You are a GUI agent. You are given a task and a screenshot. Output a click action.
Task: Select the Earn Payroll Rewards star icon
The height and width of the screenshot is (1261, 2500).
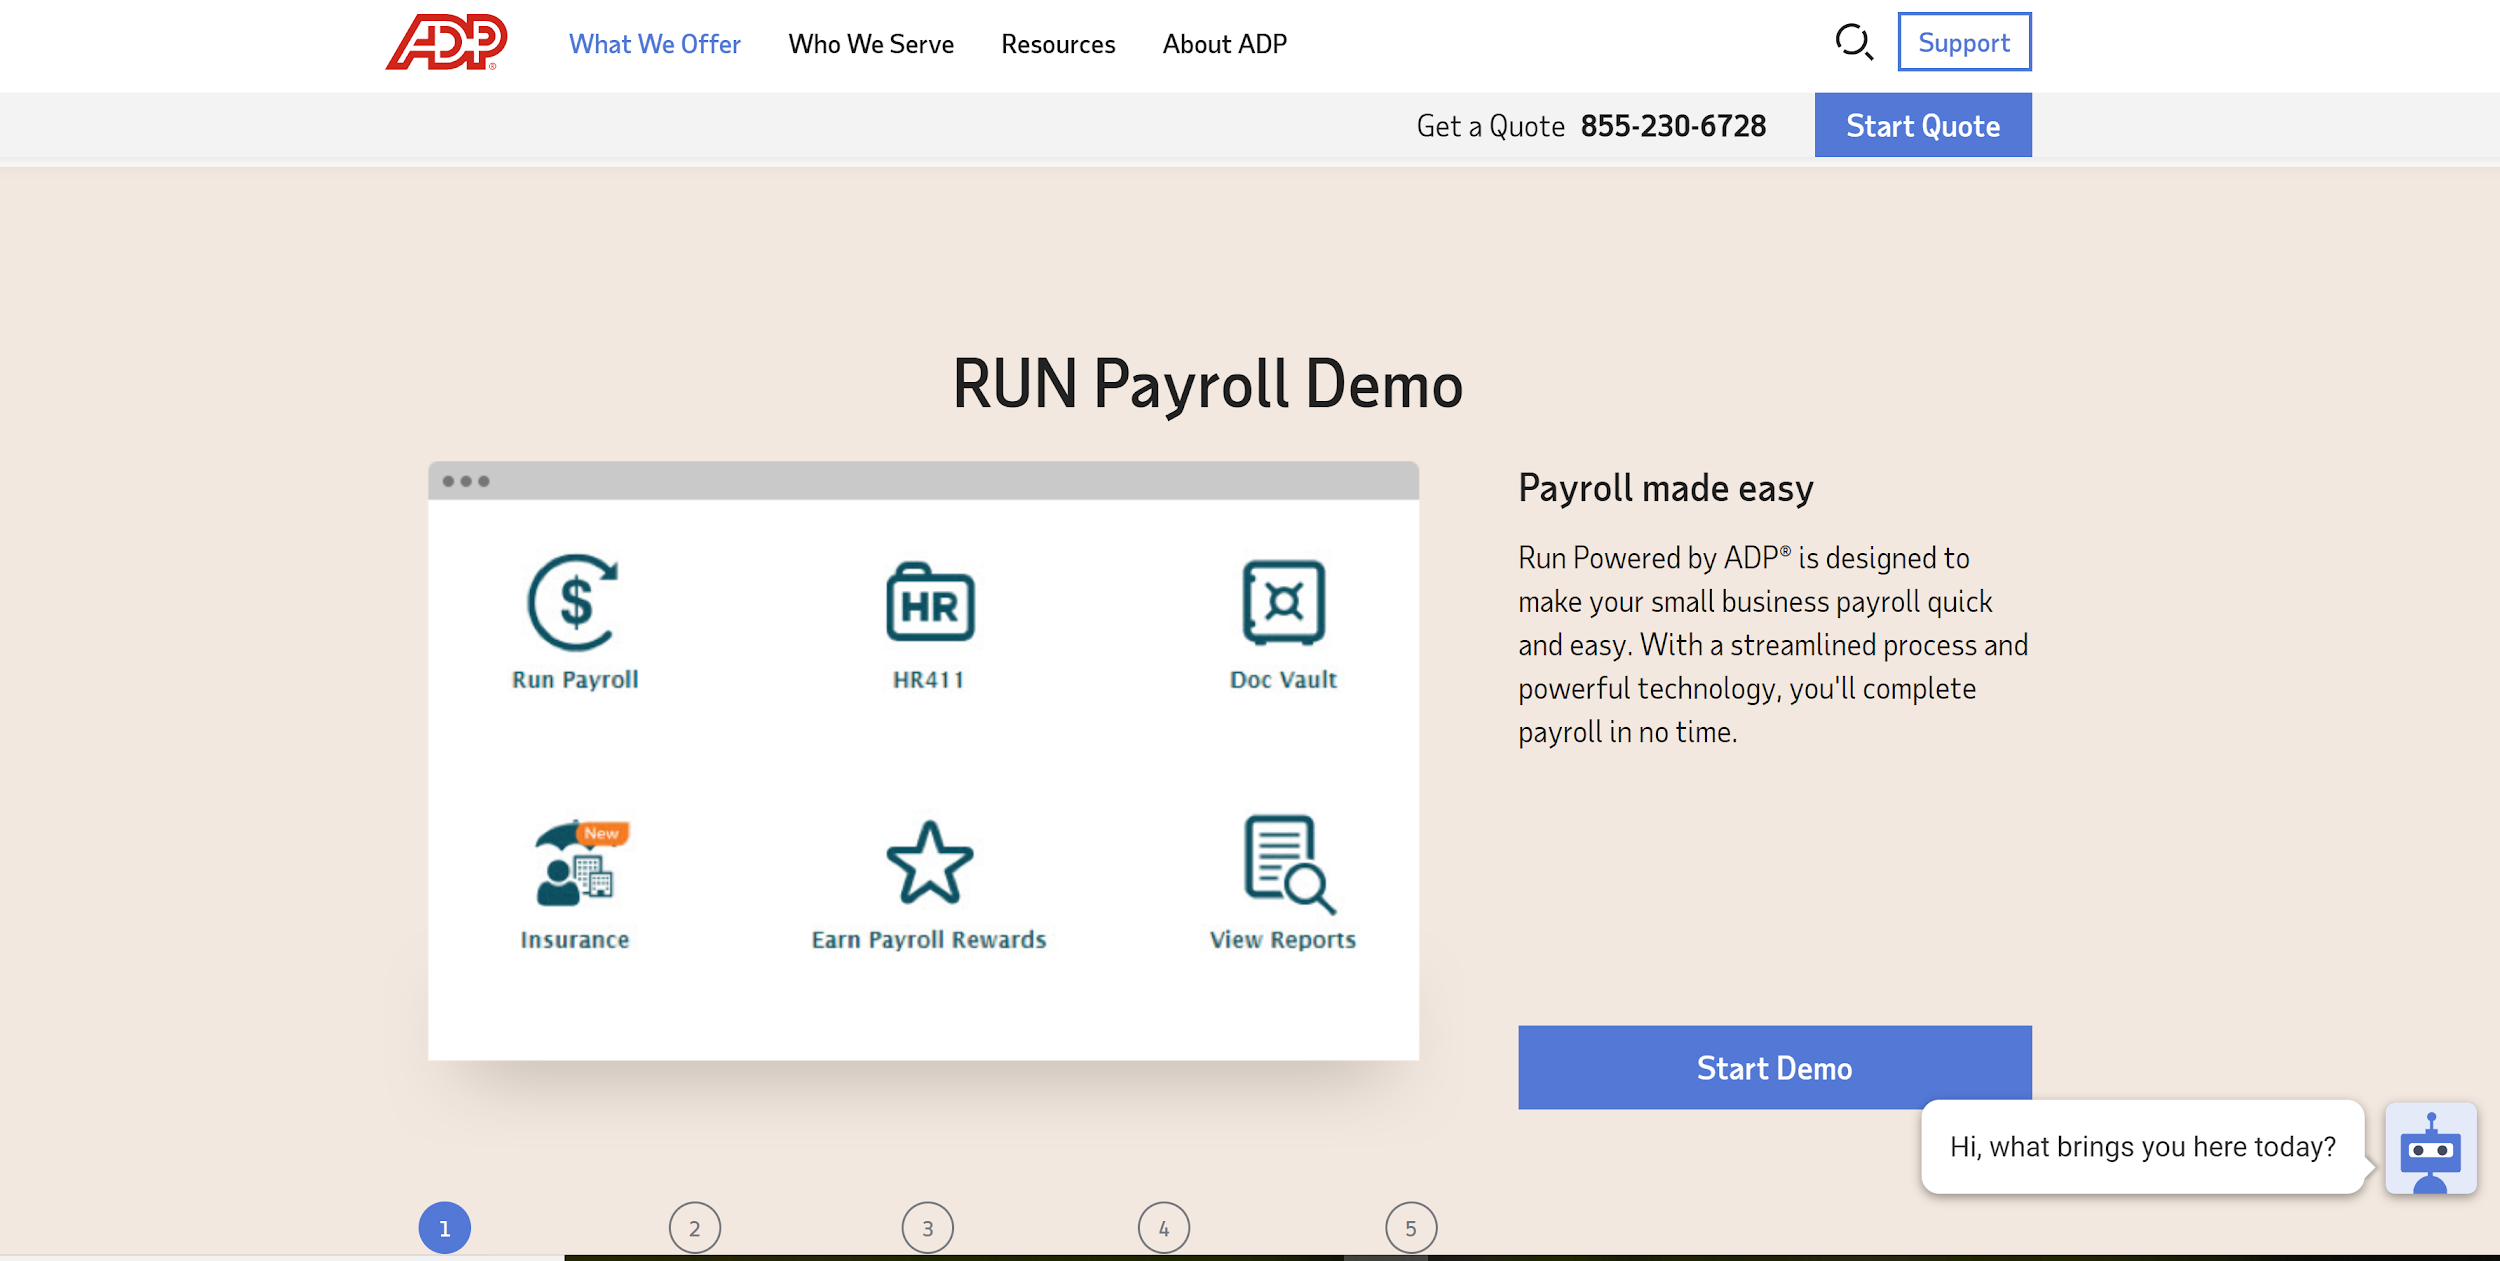point(929,863)
